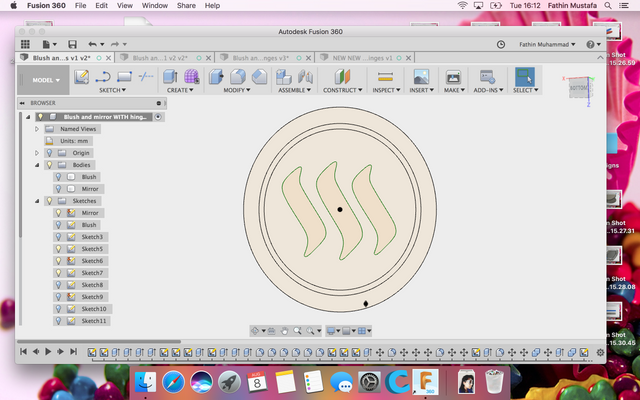Image resolution: width=640 pixels, height=400 pixels.
Task: Select Sketch11 in the browser
Action: point(94,321)
